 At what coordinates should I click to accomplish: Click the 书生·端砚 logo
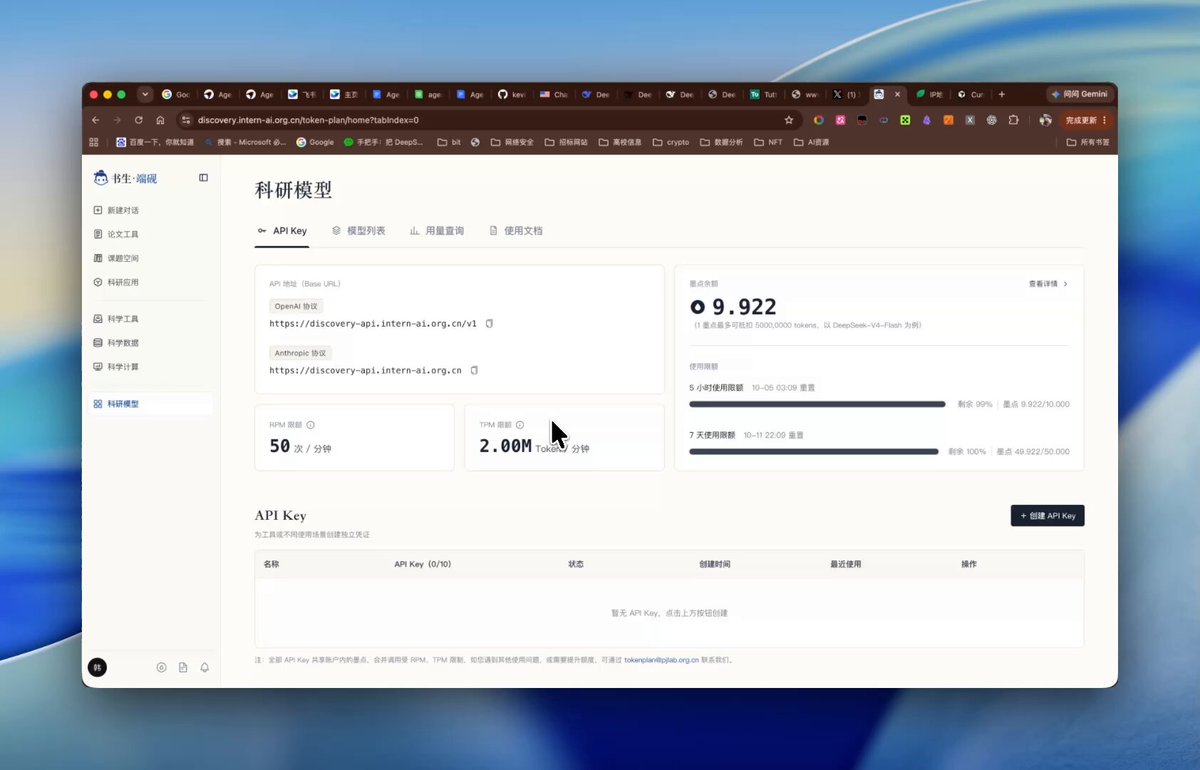coord(125,178)
